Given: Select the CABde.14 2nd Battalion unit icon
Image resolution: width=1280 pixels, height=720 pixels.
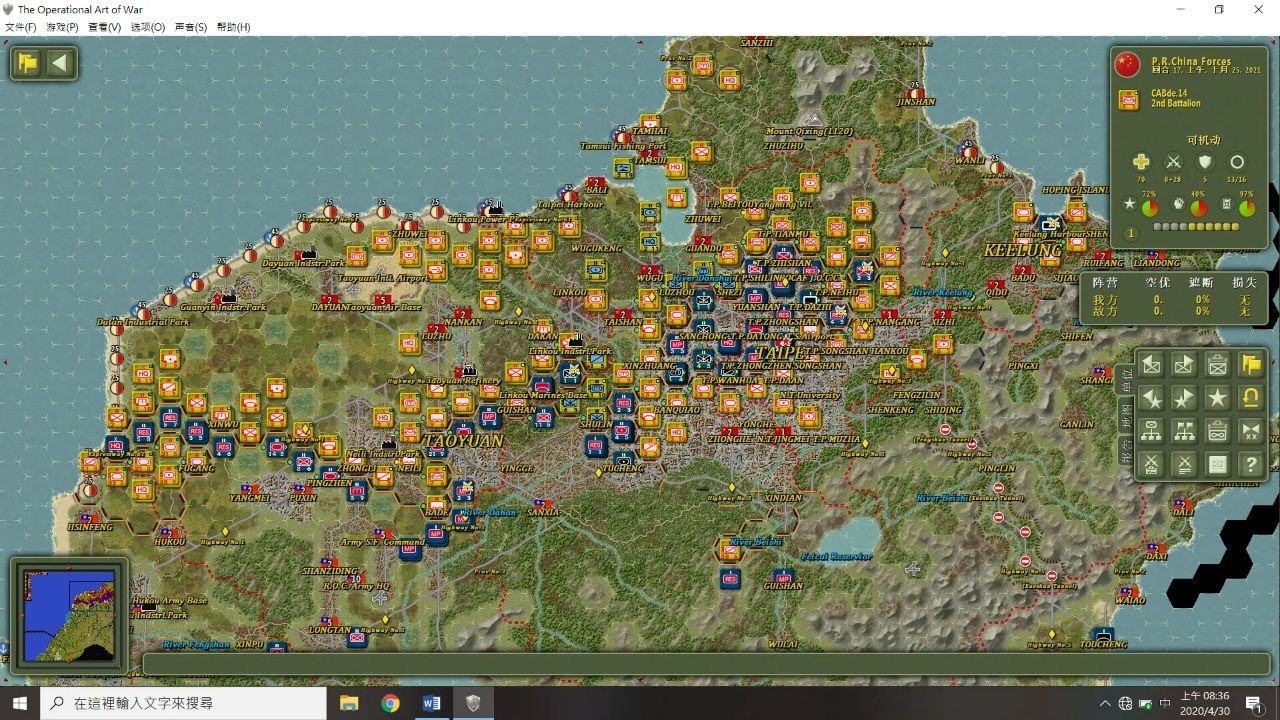Looking at the screenshot, I should pos(1129,99).
